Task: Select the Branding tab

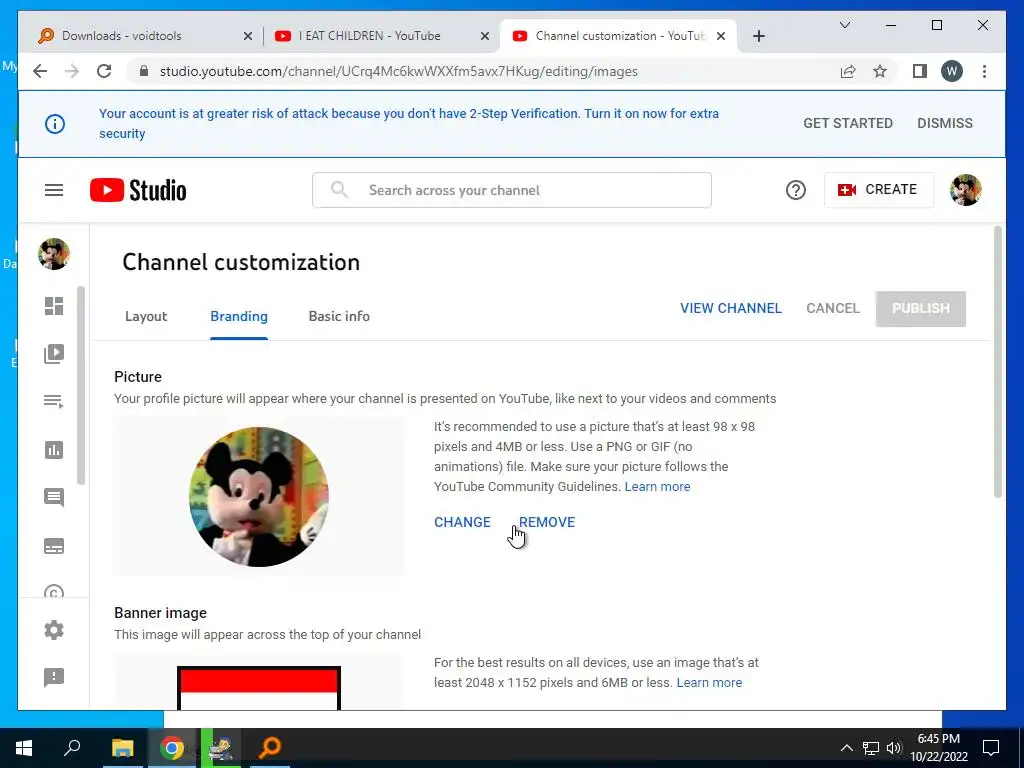Action: 239,316
